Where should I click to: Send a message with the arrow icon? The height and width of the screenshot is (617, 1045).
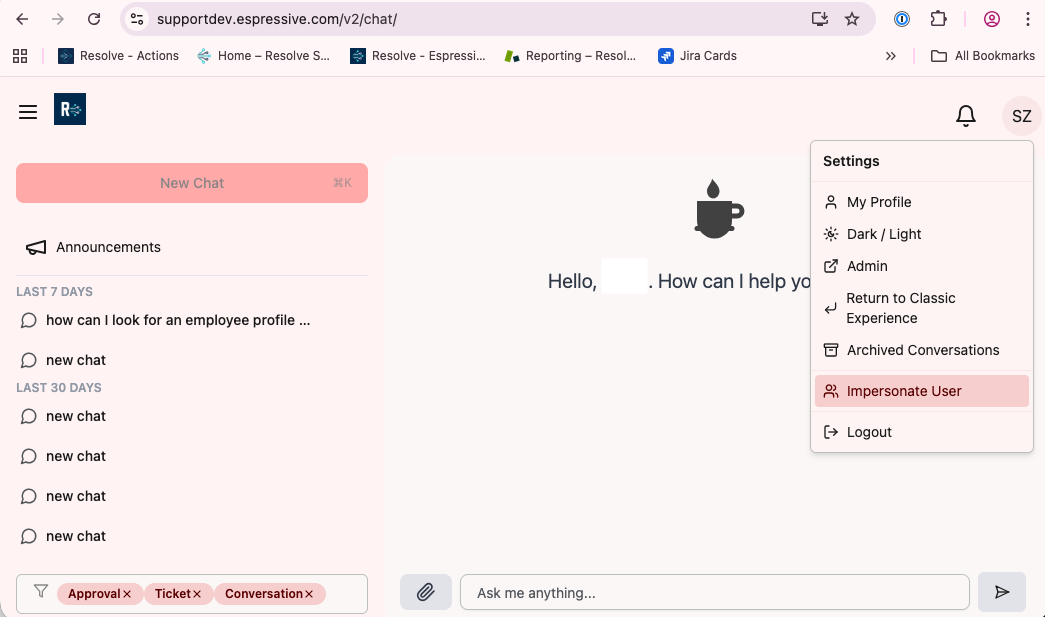point(1002,592)
